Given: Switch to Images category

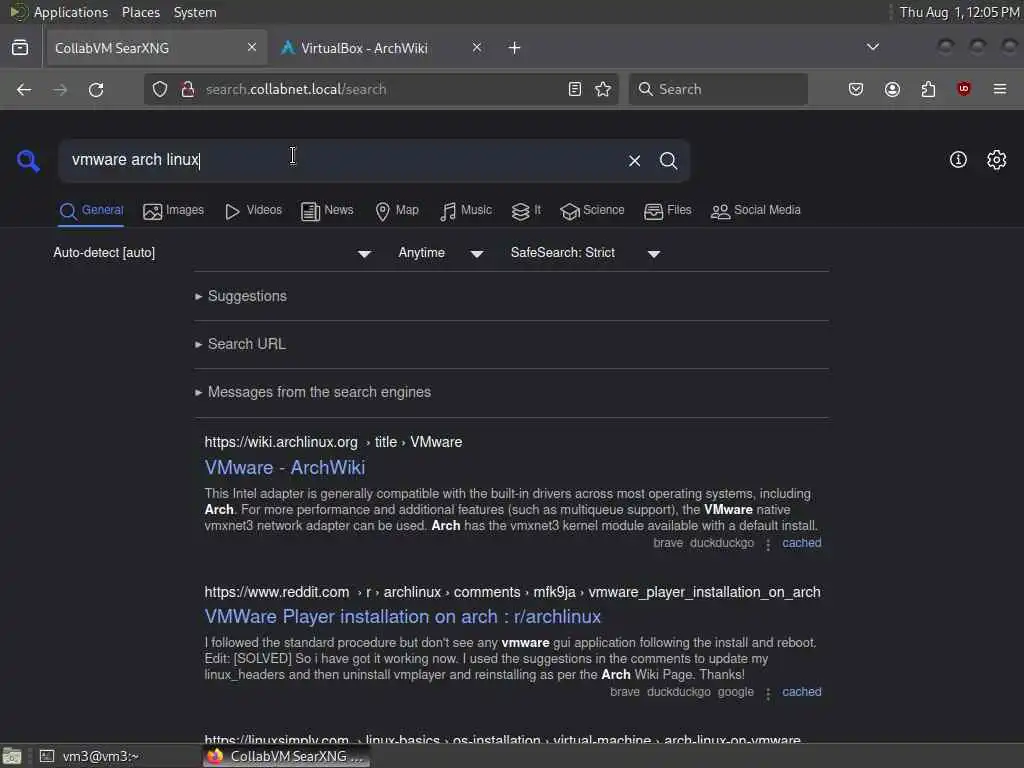Looking at the screenshot, I should (x=173, y=210).
